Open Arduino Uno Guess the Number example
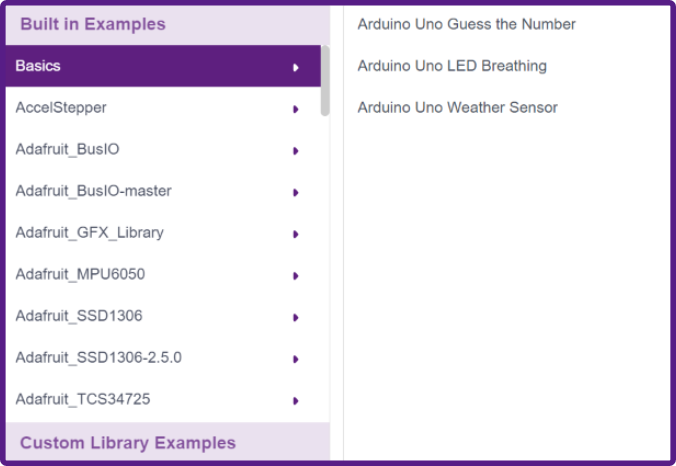Image resolution: width=676 pixels, height=466 pixels. pyautogui.click(x=466, y=25)
